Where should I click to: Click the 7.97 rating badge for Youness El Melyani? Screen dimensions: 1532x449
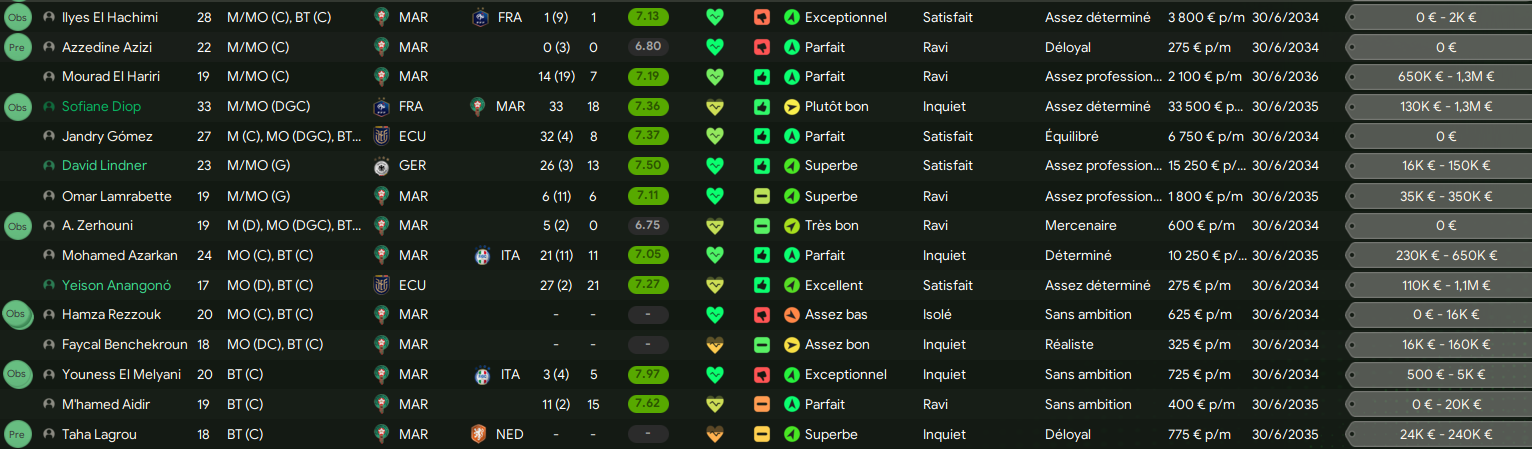pyautogui.click(x=649, y=375)
